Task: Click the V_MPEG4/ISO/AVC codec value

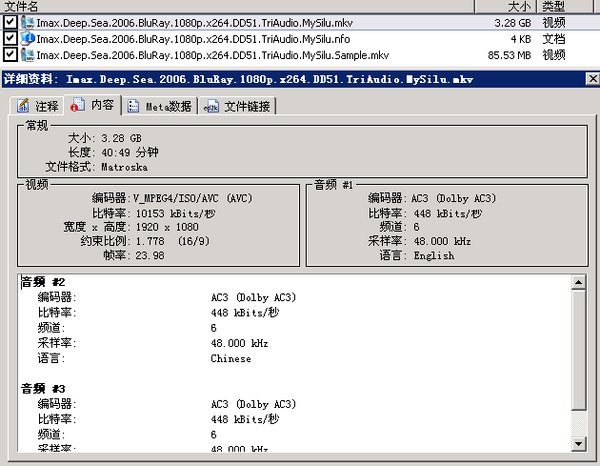Action: coord(192,198)
